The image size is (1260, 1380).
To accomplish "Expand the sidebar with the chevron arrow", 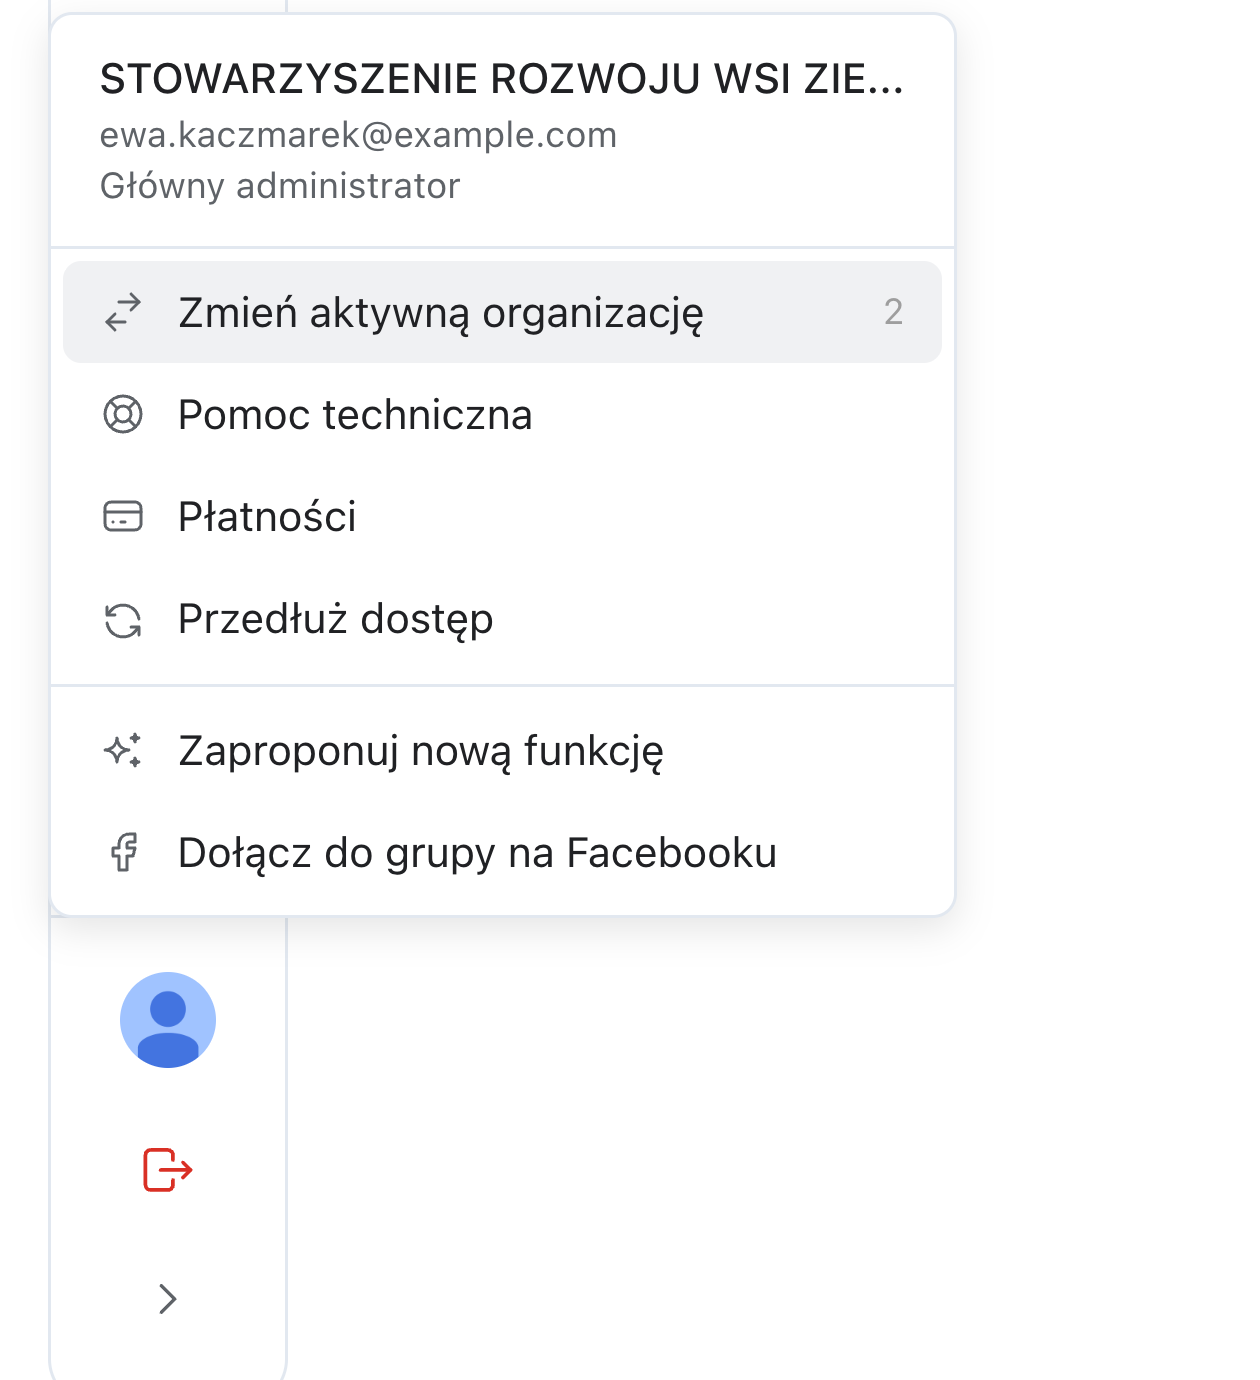I will point(168,1299).
